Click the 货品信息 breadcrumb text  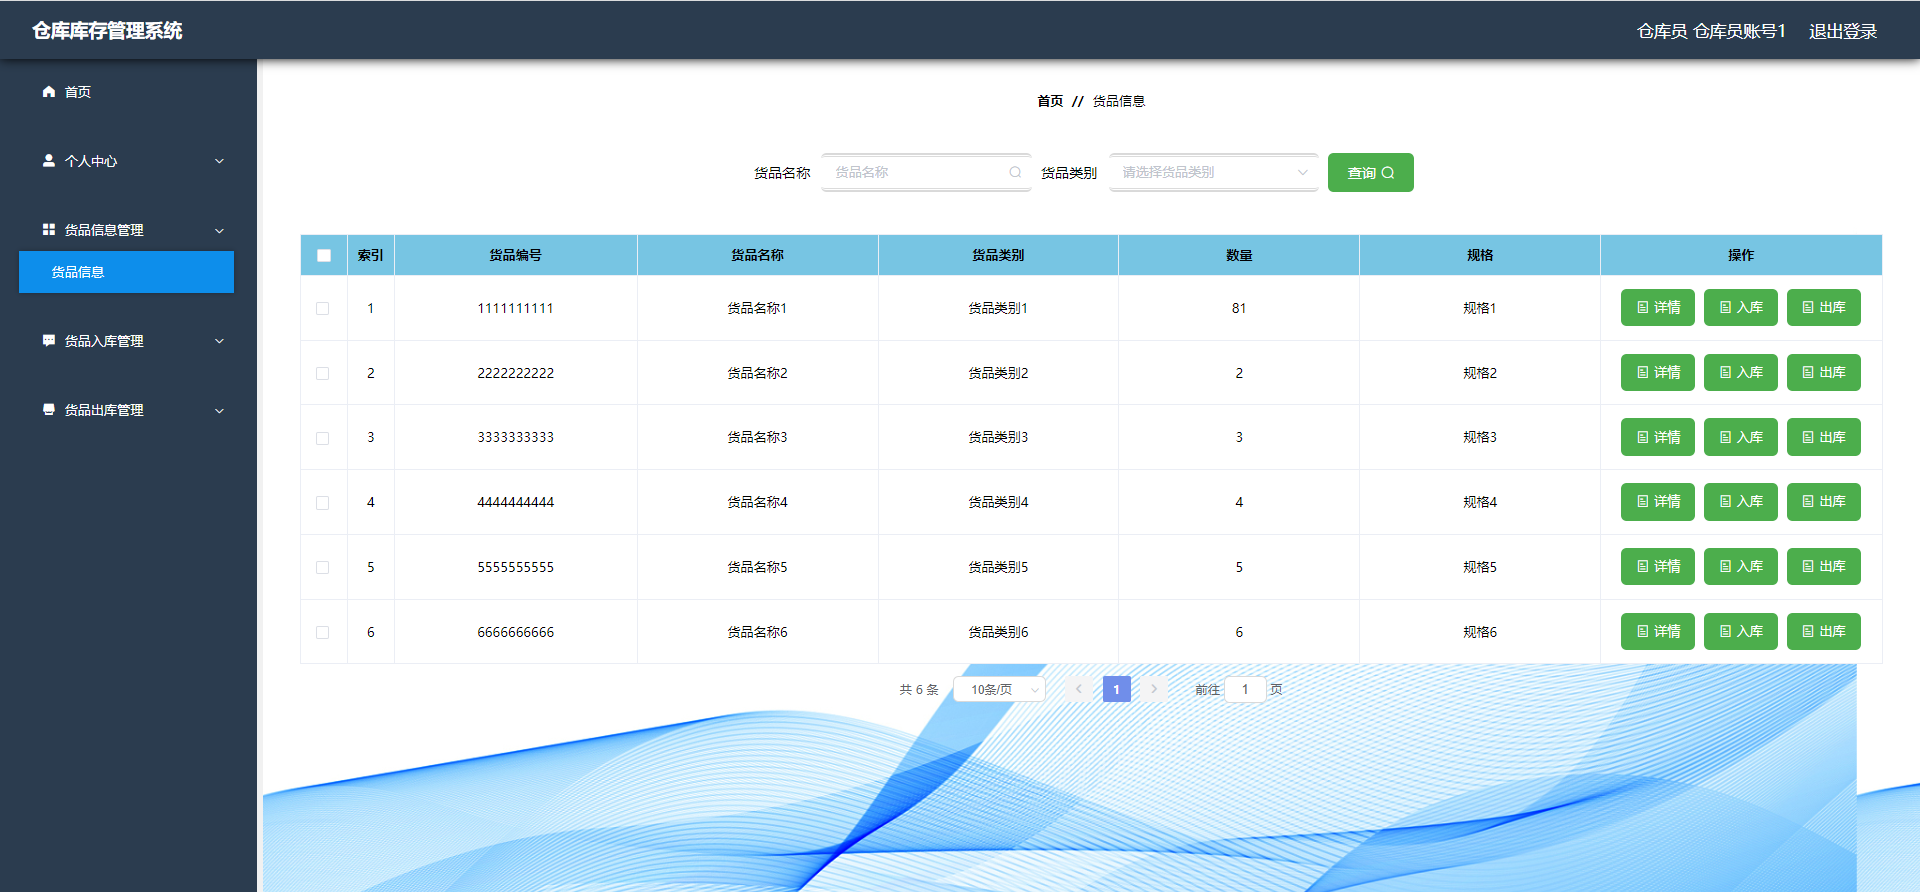(1119, 101)
